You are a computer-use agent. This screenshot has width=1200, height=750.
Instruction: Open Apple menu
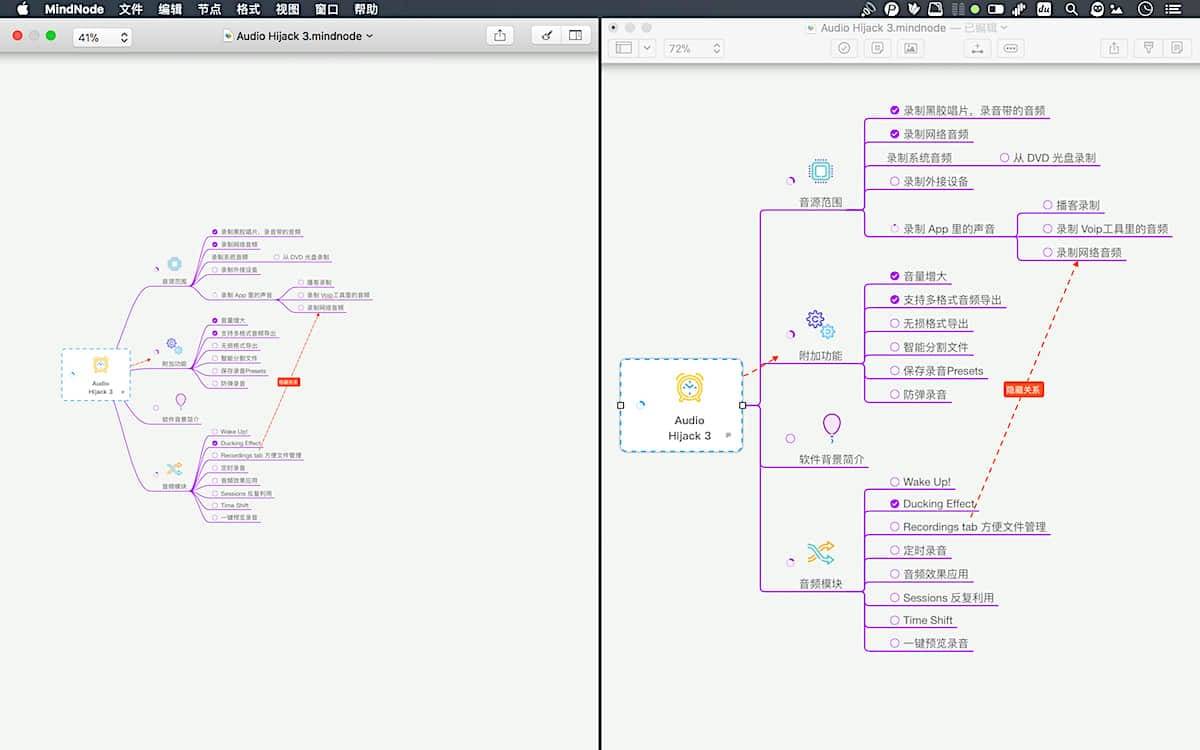[x=22, y=9]
